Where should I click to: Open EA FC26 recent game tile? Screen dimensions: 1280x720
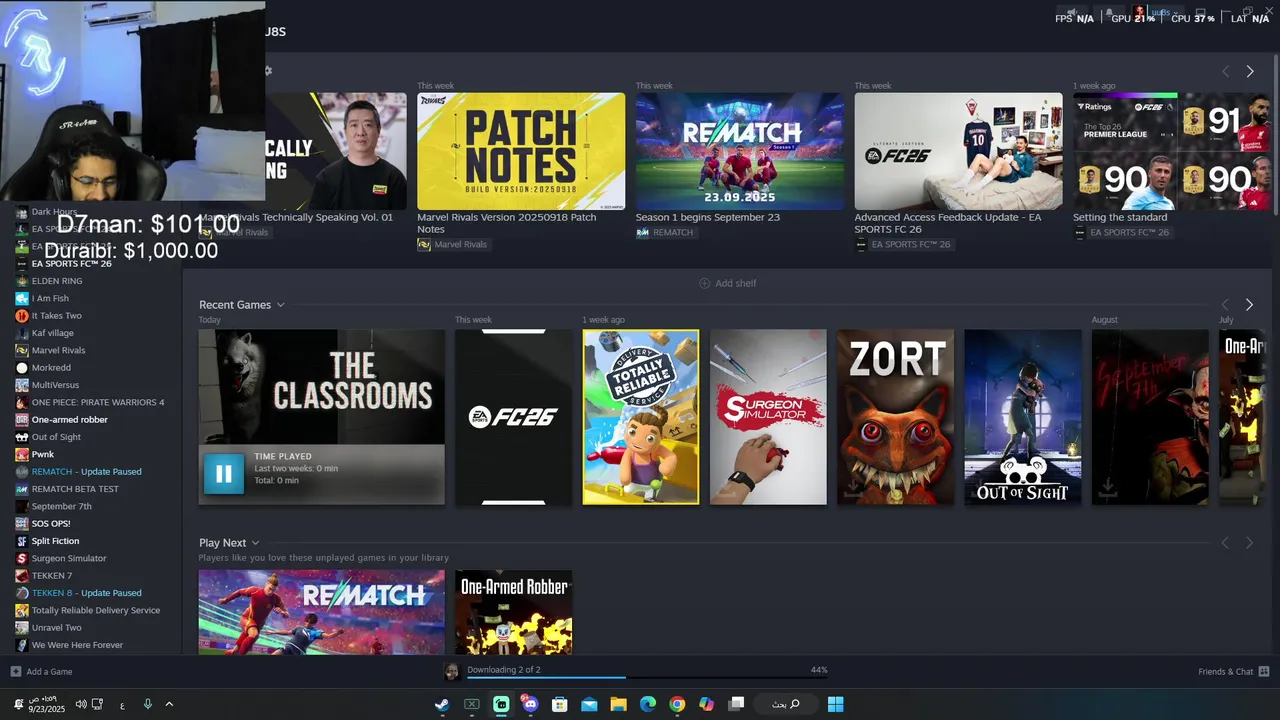(x=513, y=417)
